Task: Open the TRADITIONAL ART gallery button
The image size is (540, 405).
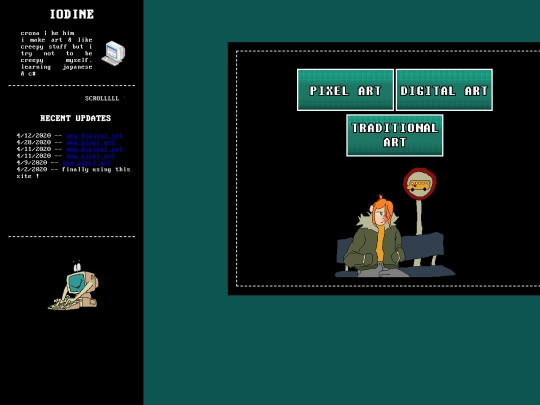Action: [x=395, y=135]
